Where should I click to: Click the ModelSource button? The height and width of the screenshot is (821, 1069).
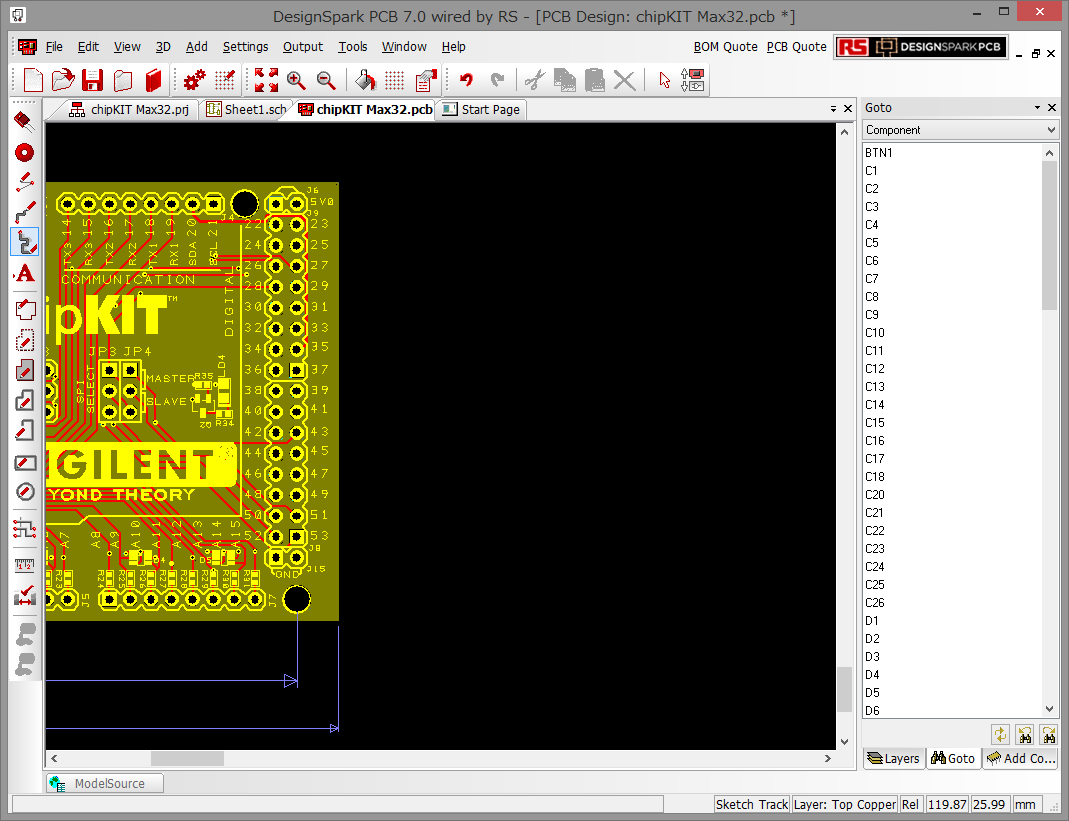104,783
